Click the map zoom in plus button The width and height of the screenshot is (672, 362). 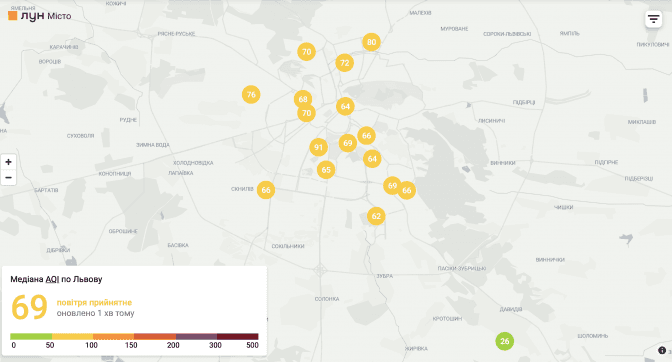(8, 162)
